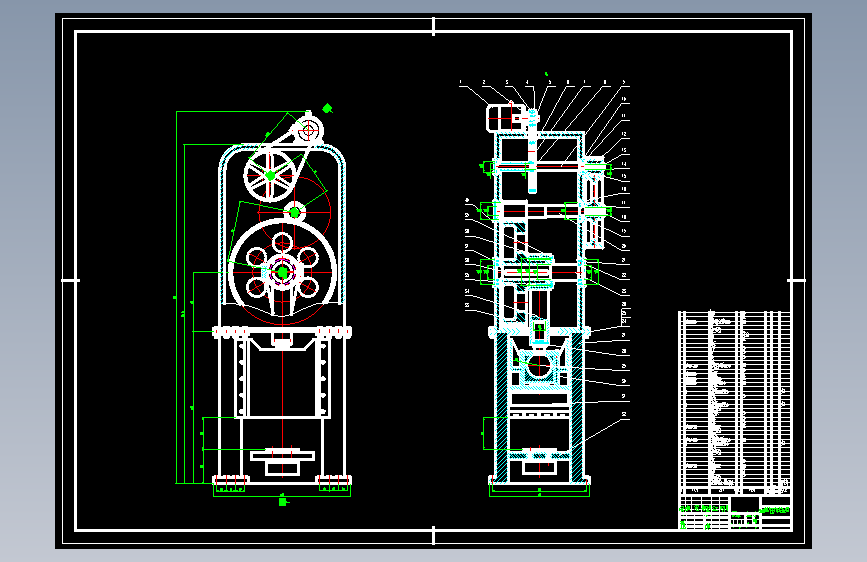Click the large gear with six holes
This screenshot has width=867, height=562.
283,273
